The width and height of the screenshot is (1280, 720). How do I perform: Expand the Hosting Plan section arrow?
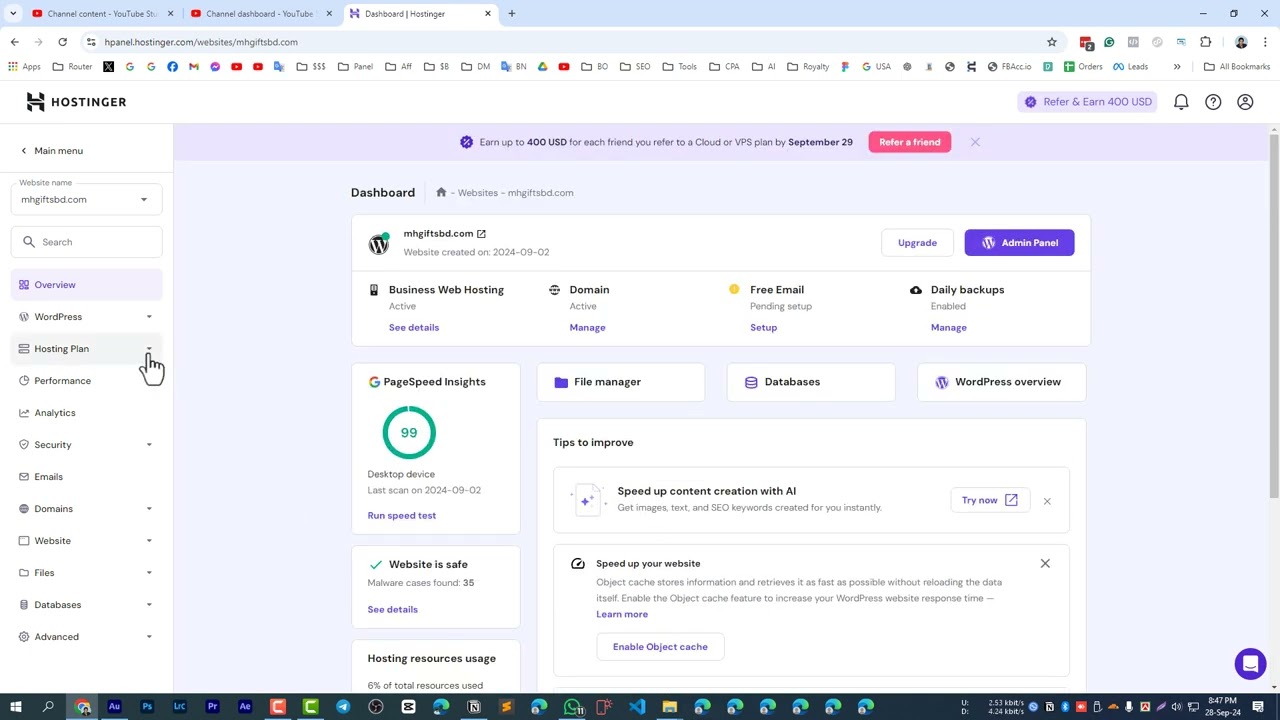tap(149, 349)
